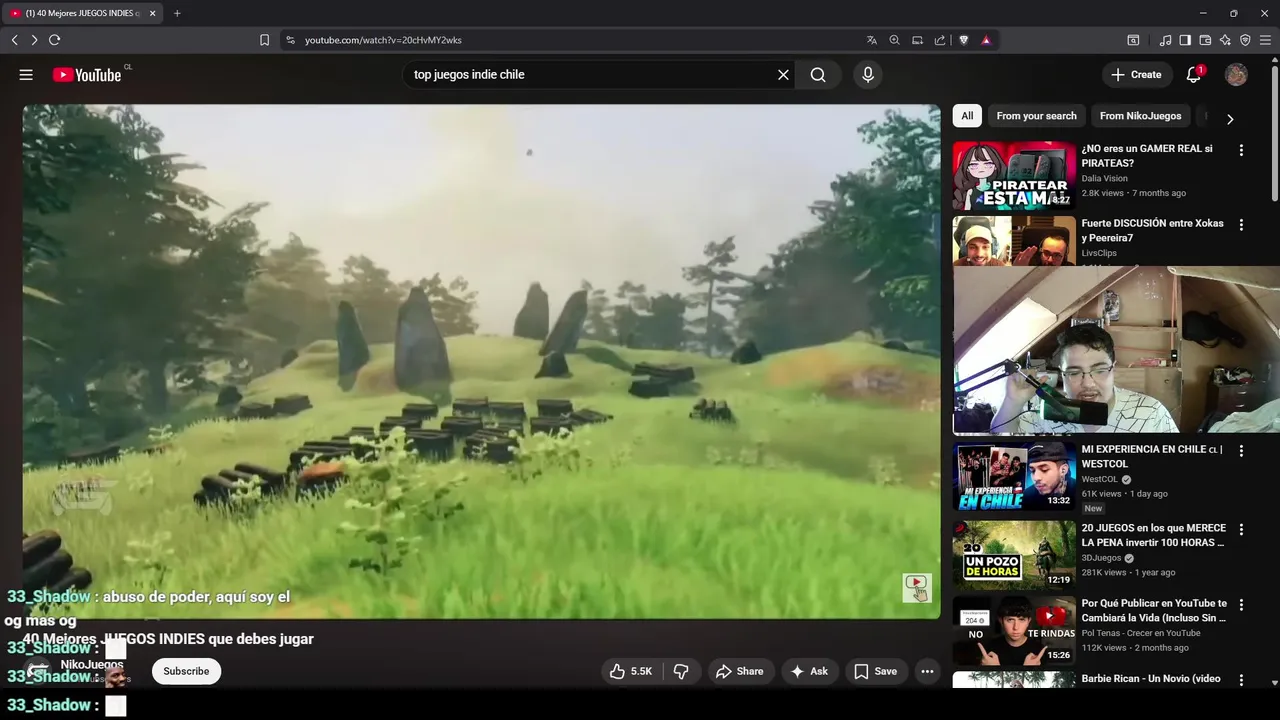This screenshot has width=1280, height=720.
Task: Open options for Por Qué Publicar en YouTube video
Action: pyautogui.click(x=1241, y=605)
